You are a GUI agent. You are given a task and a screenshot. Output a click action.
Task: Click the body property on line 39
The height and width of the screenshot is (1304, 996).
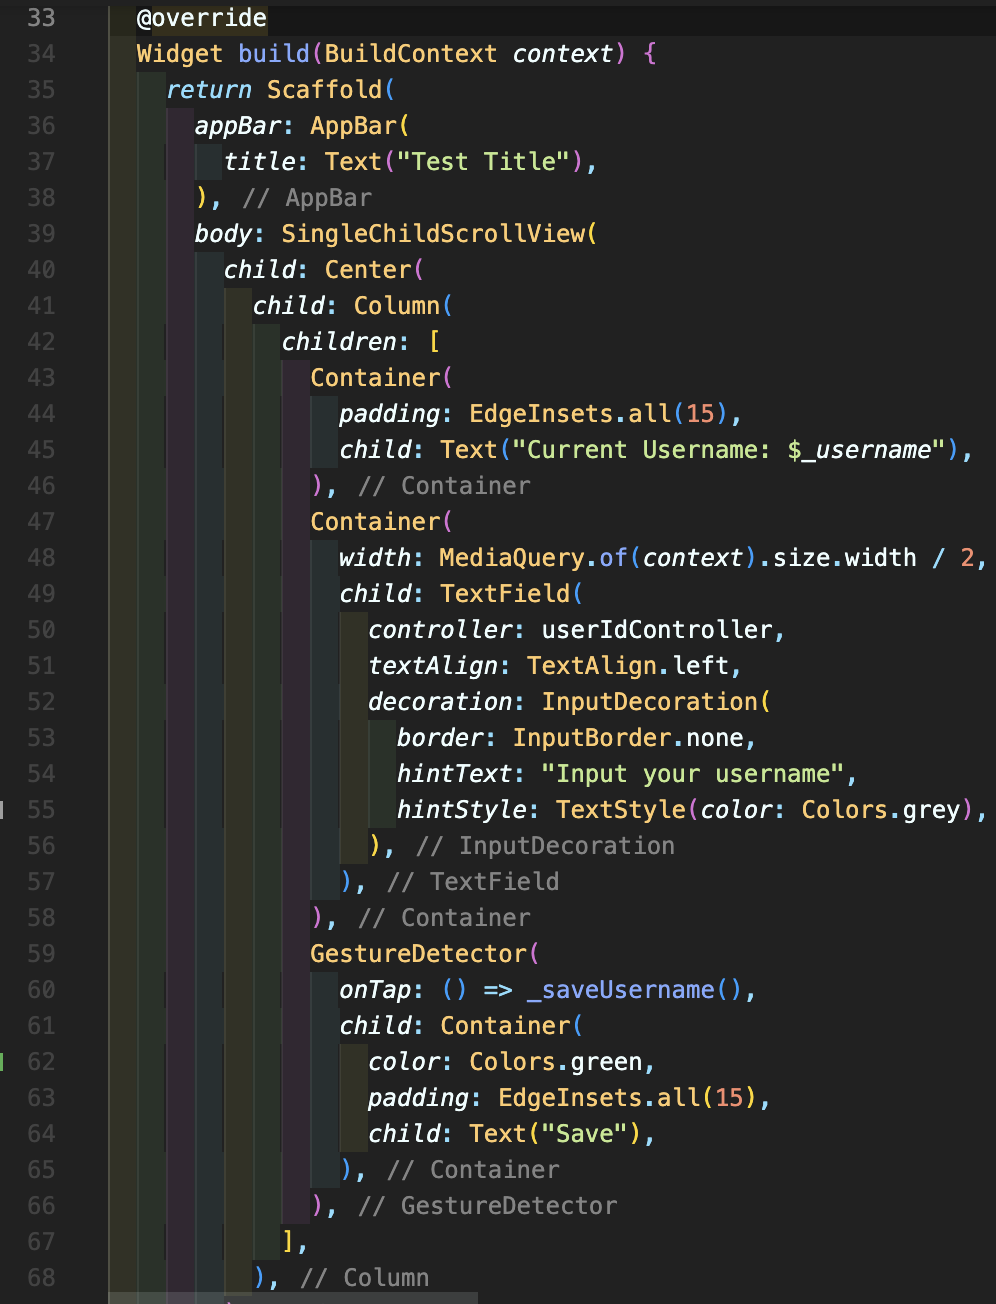[224, 234]
